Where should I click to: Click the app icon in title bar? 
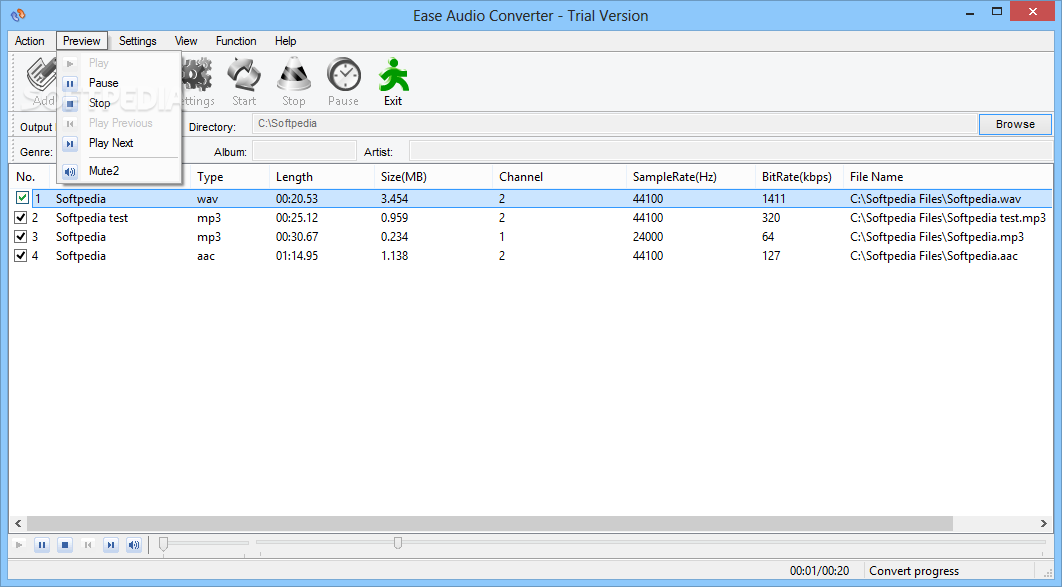point(18,14)
